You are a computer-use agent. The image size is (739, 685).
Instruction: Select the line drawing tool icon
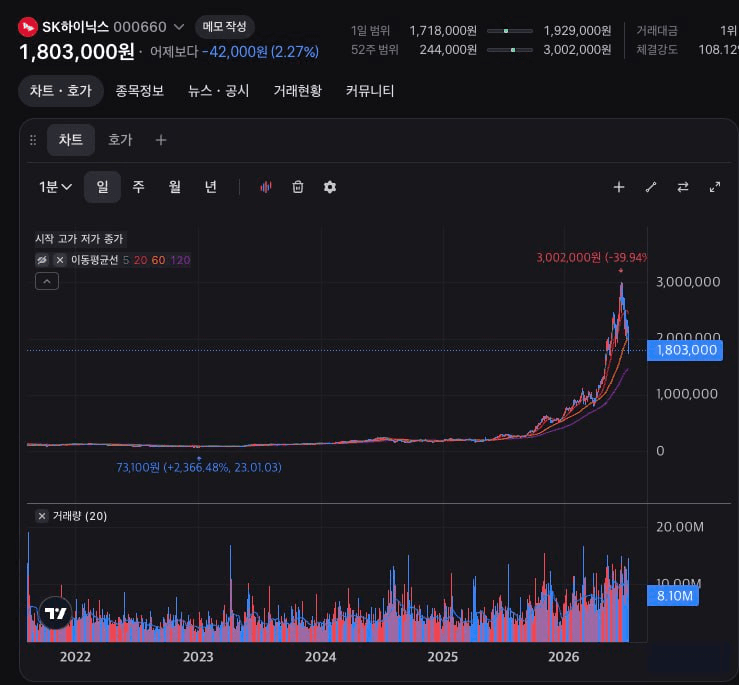click(x=651, y=187)
